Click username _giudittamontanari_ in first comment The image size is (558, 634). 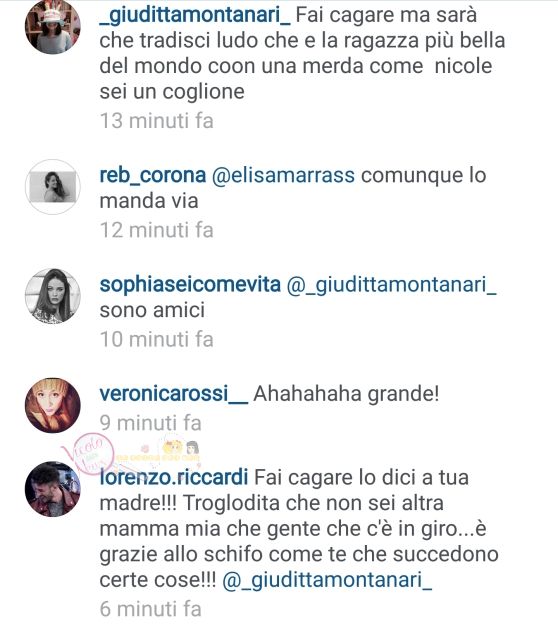tap(195, 16)
